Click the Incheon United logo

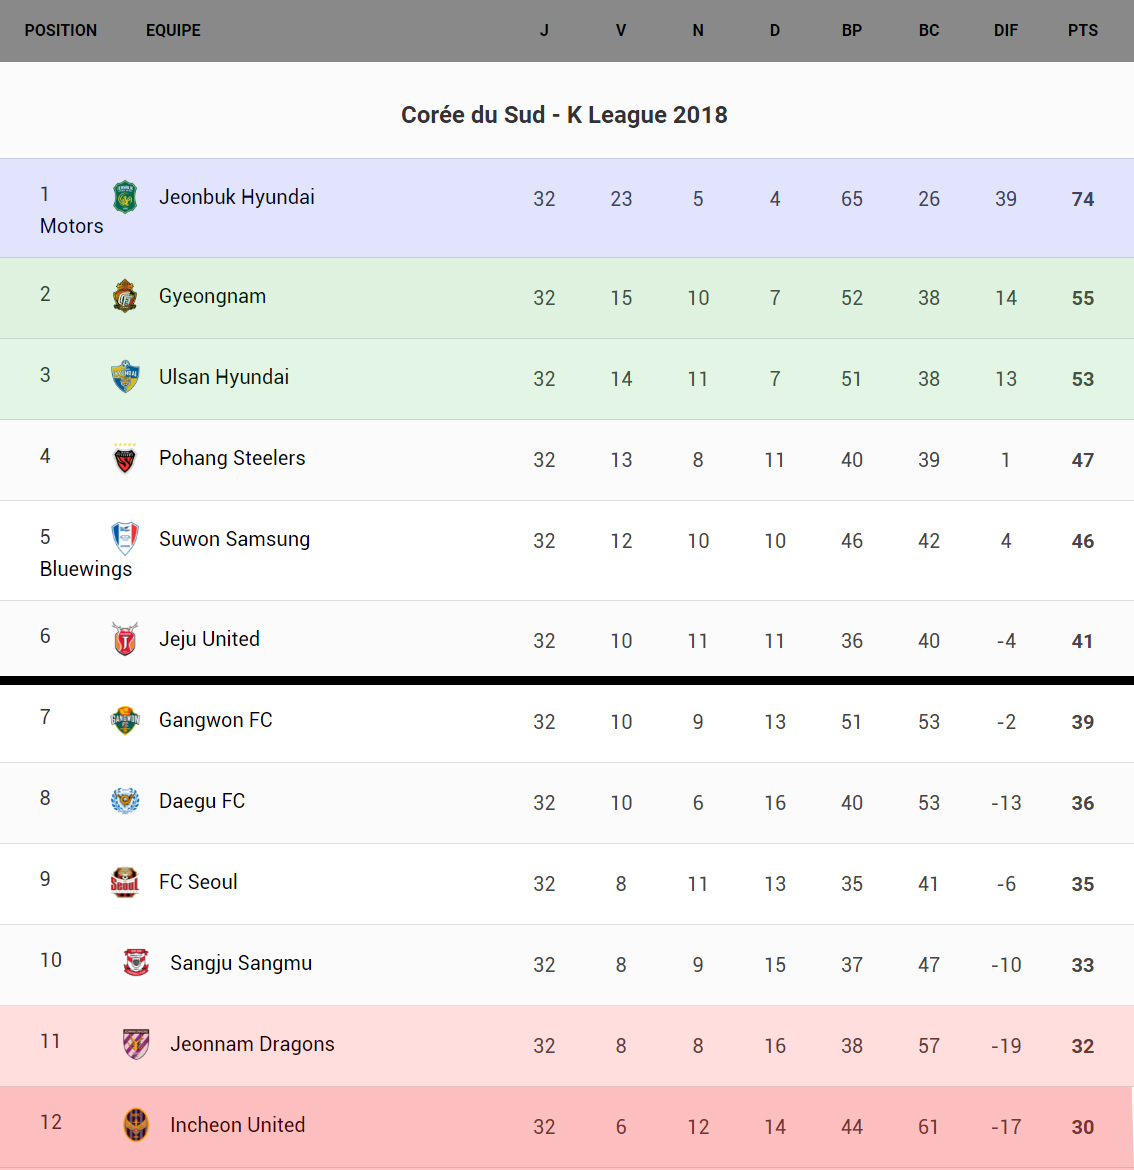pyautogui.click(x=136, y=1125)
